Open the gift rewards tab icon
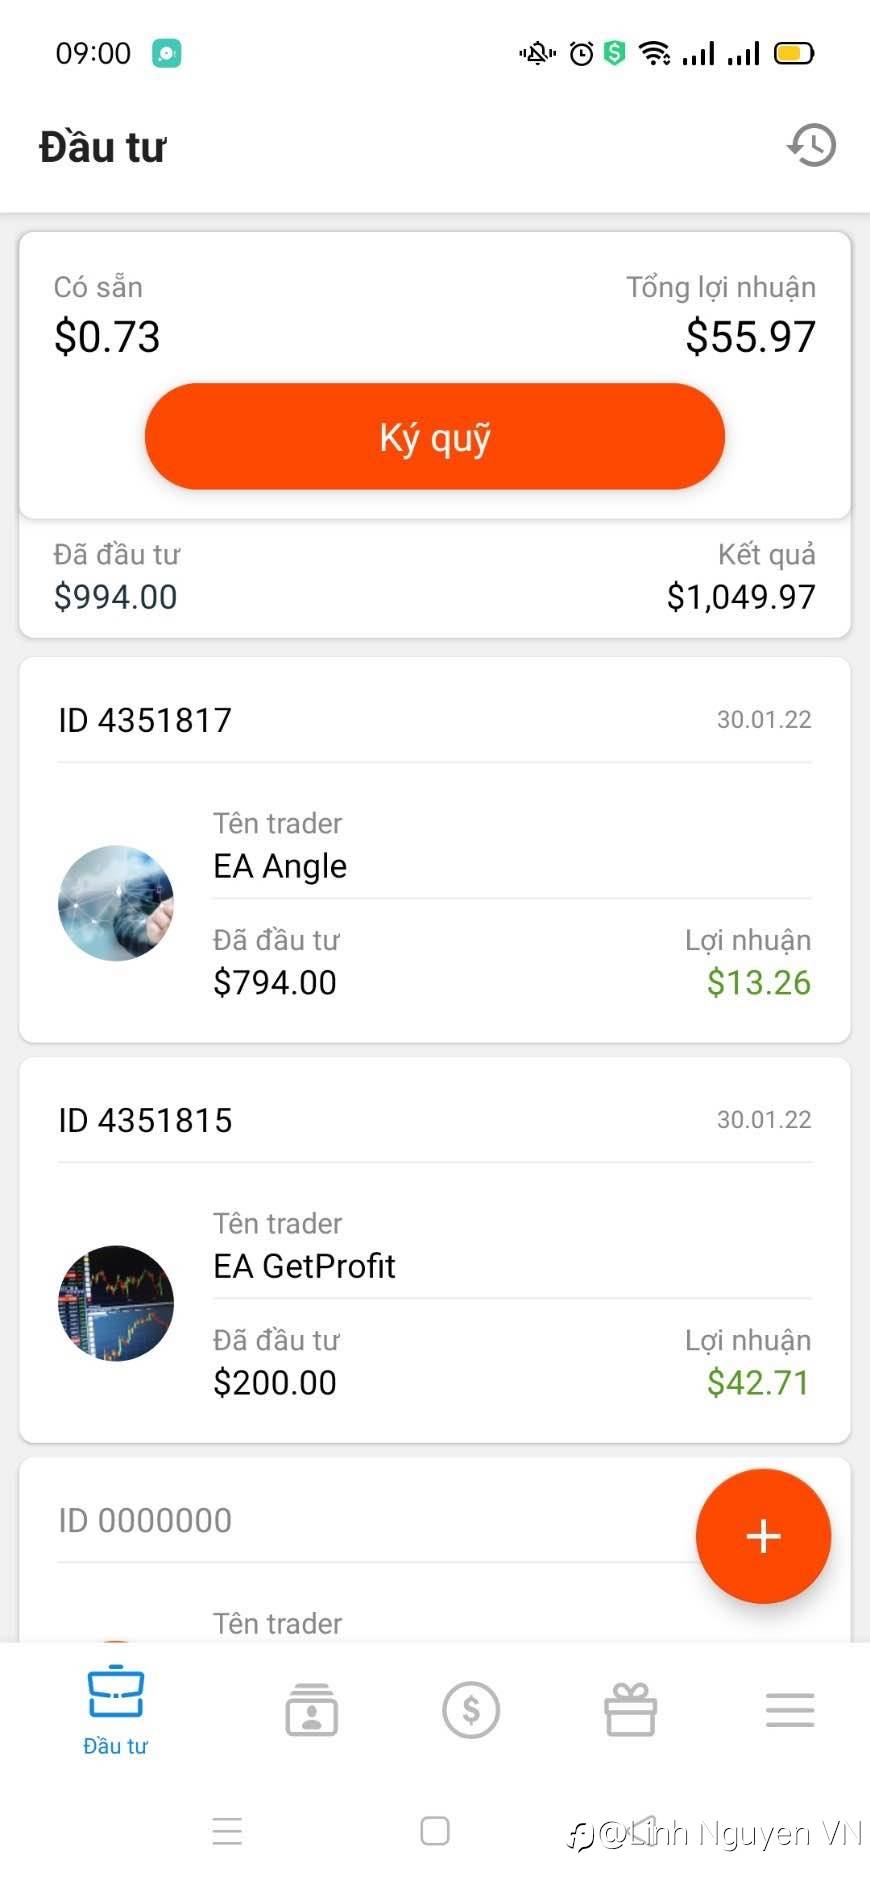 pyautogui.click(x=630, y=1710)
